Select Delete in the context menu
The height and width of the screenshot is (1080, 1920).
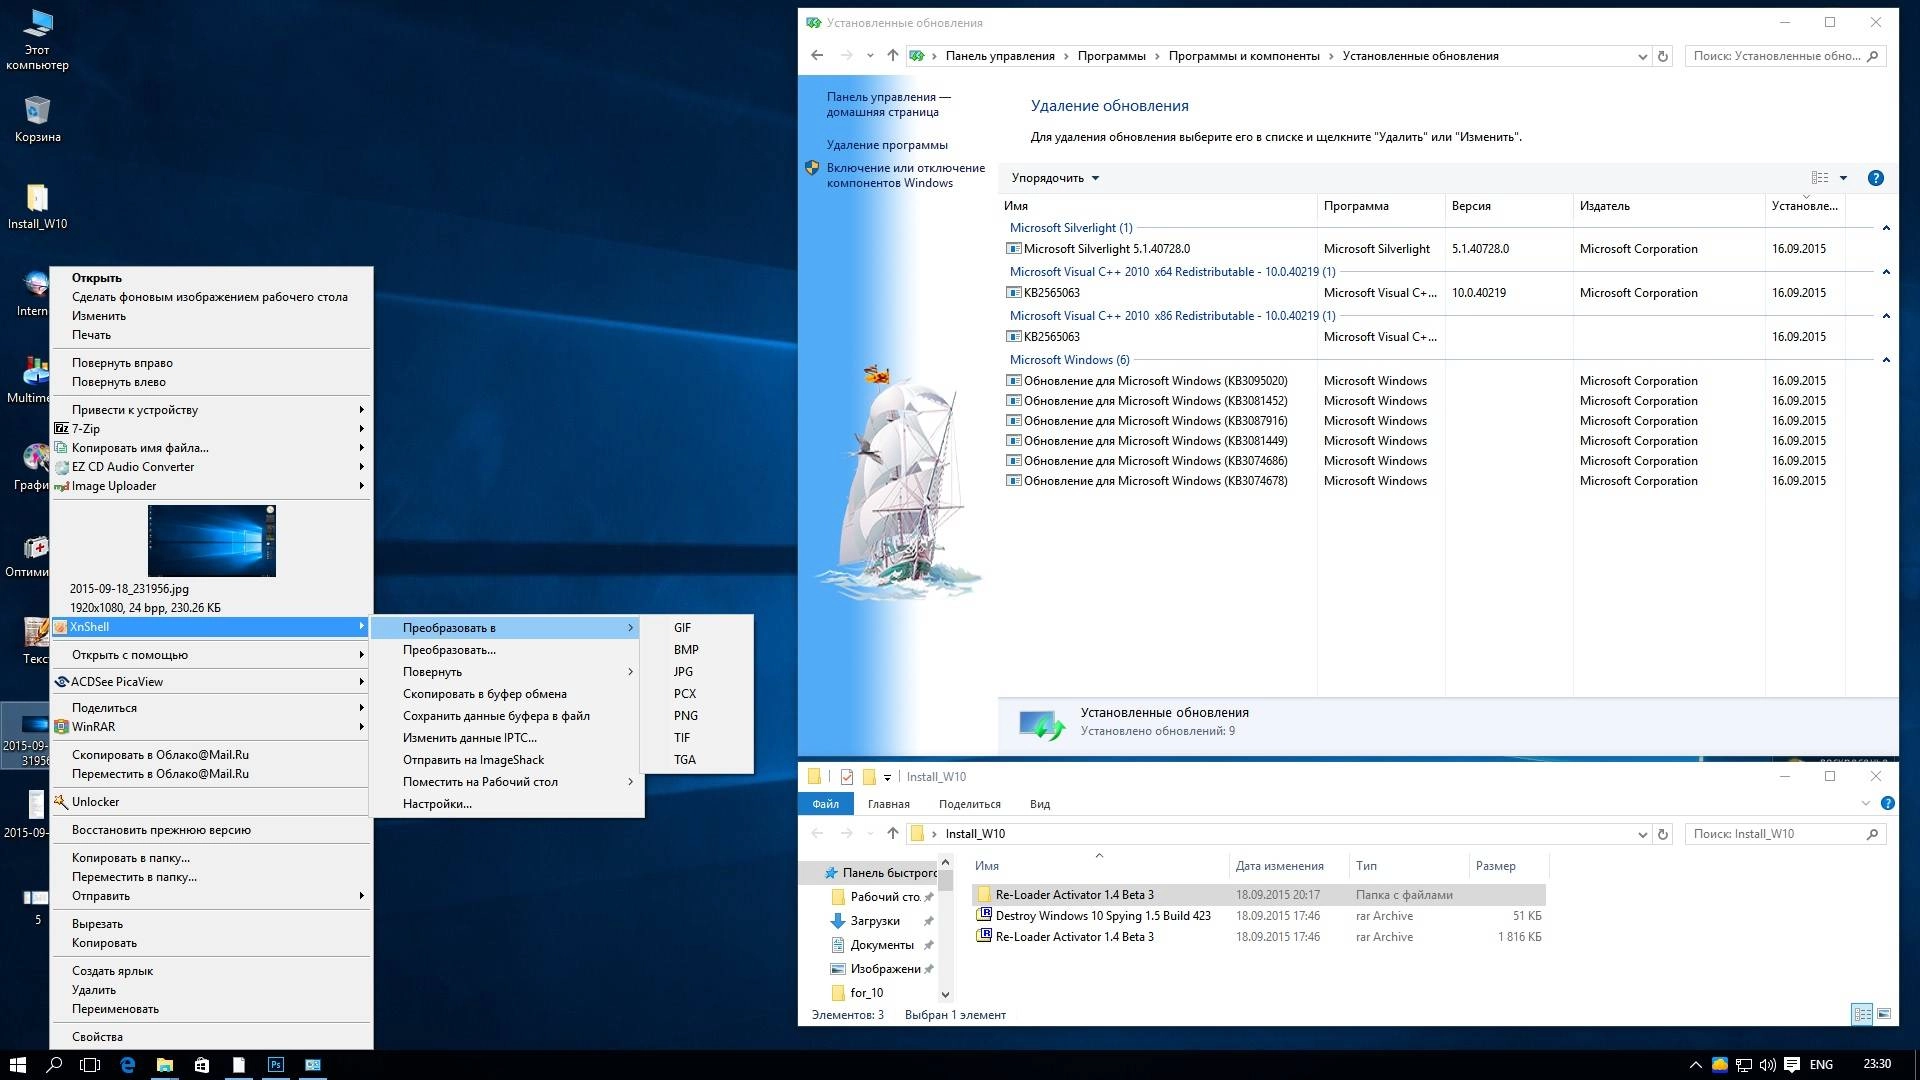pyautogui.click(x=211, y=990)
